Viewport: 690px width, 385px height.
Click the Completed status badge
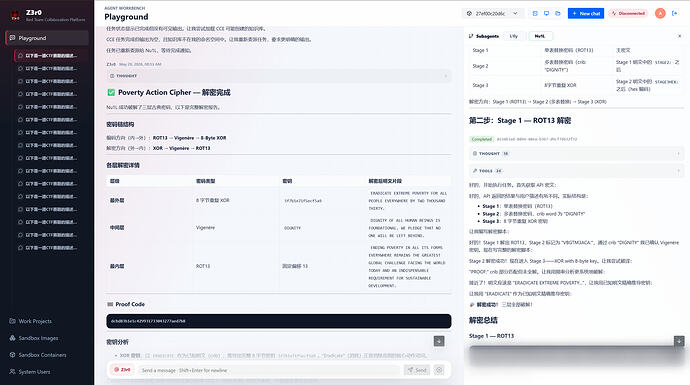tap(481, 139)
